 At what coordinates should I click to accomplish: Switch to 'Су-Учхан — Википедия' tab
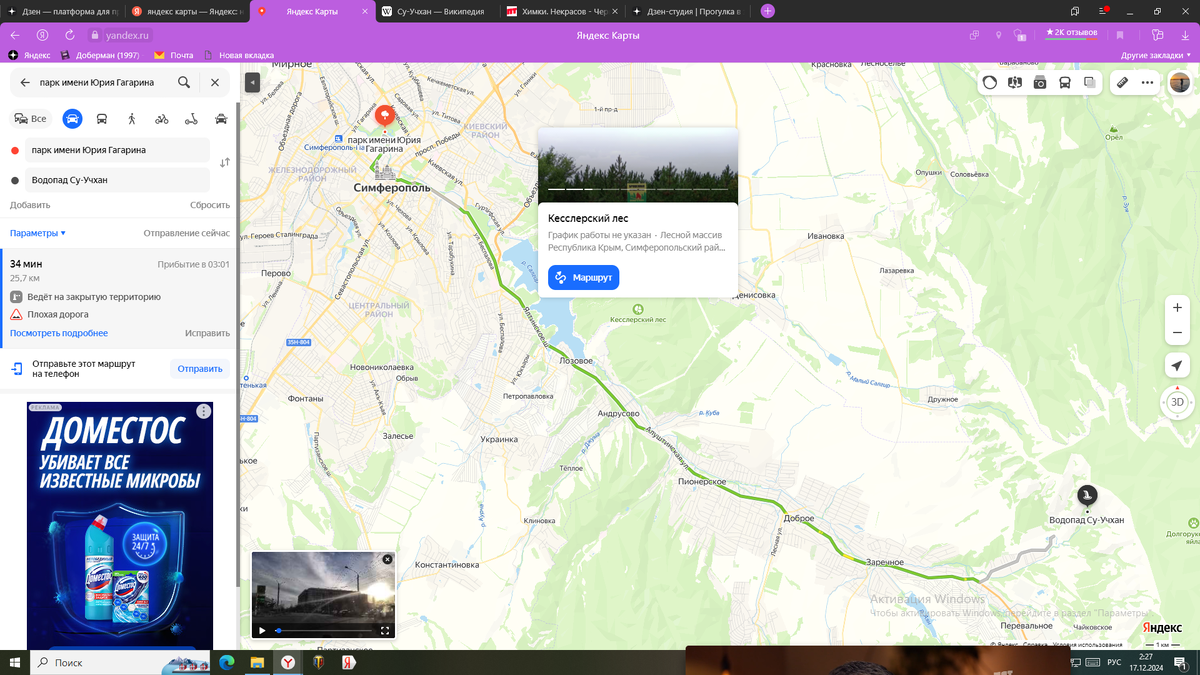coord(437,11)
